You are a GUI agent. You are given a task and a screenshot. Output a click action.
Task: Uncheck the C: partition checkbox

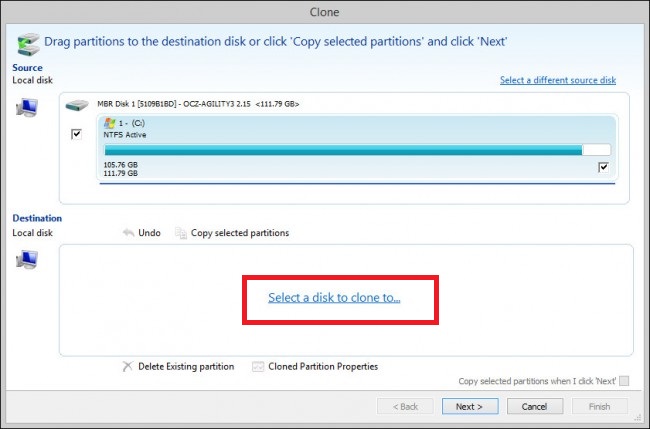(602, 167)
